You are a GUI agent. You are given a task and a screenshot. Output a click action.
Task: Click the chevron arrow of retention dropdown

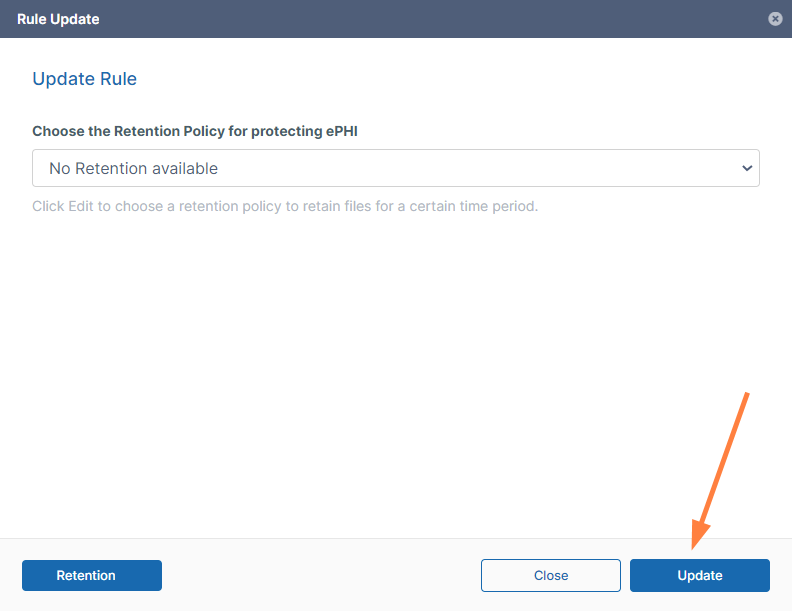pos(746,168)
